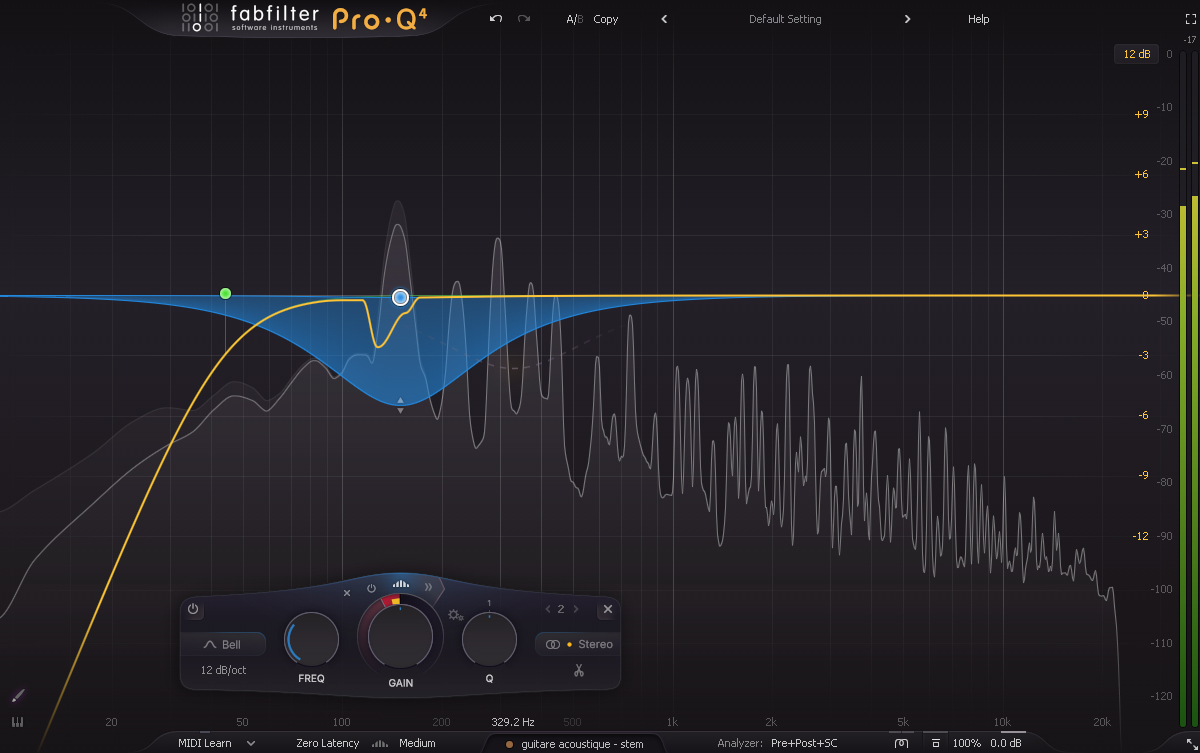Click the bottom-right window resize handle
This screenshot has height=753, width=1200.
[1190, 743]
